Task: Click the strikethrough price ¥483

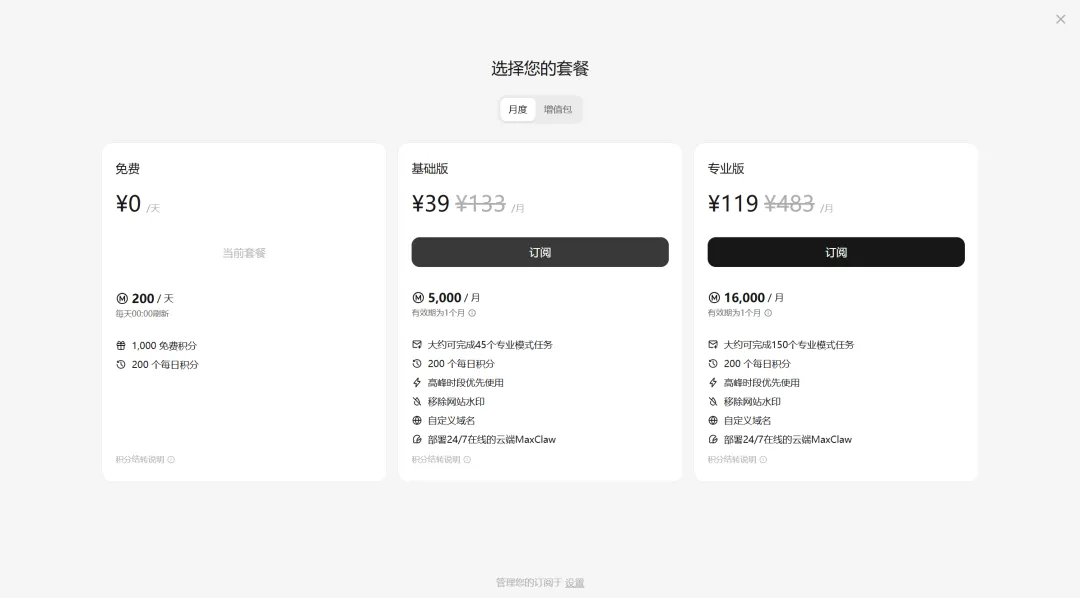Action: pyautogui.click(x=789, y=203)
